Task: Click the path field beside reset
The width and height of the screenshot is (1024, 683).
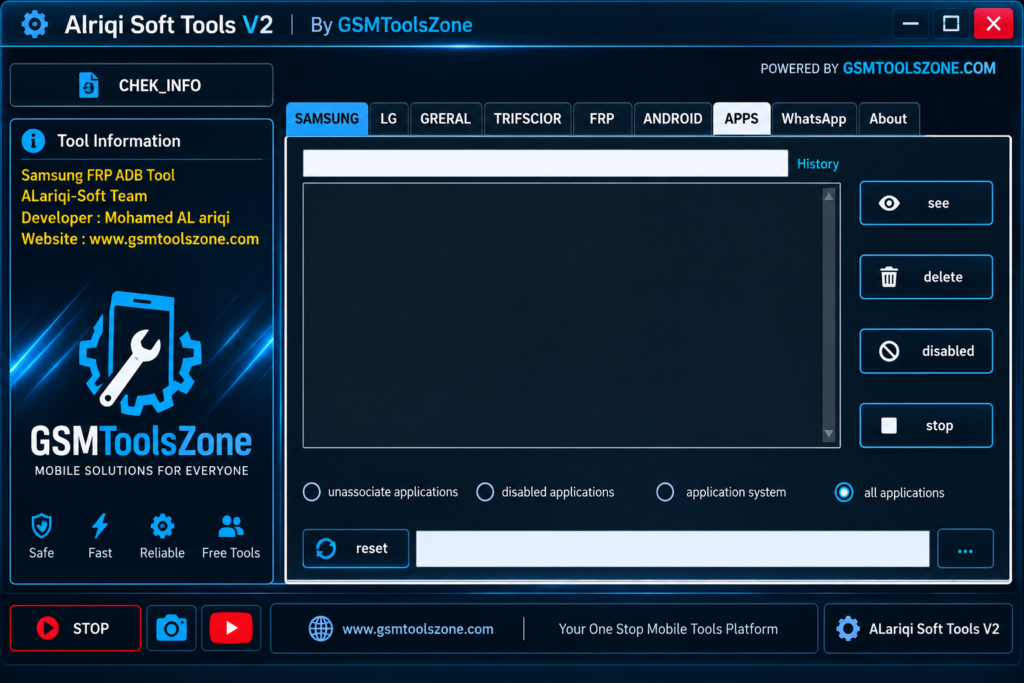Action: [673, 548]
